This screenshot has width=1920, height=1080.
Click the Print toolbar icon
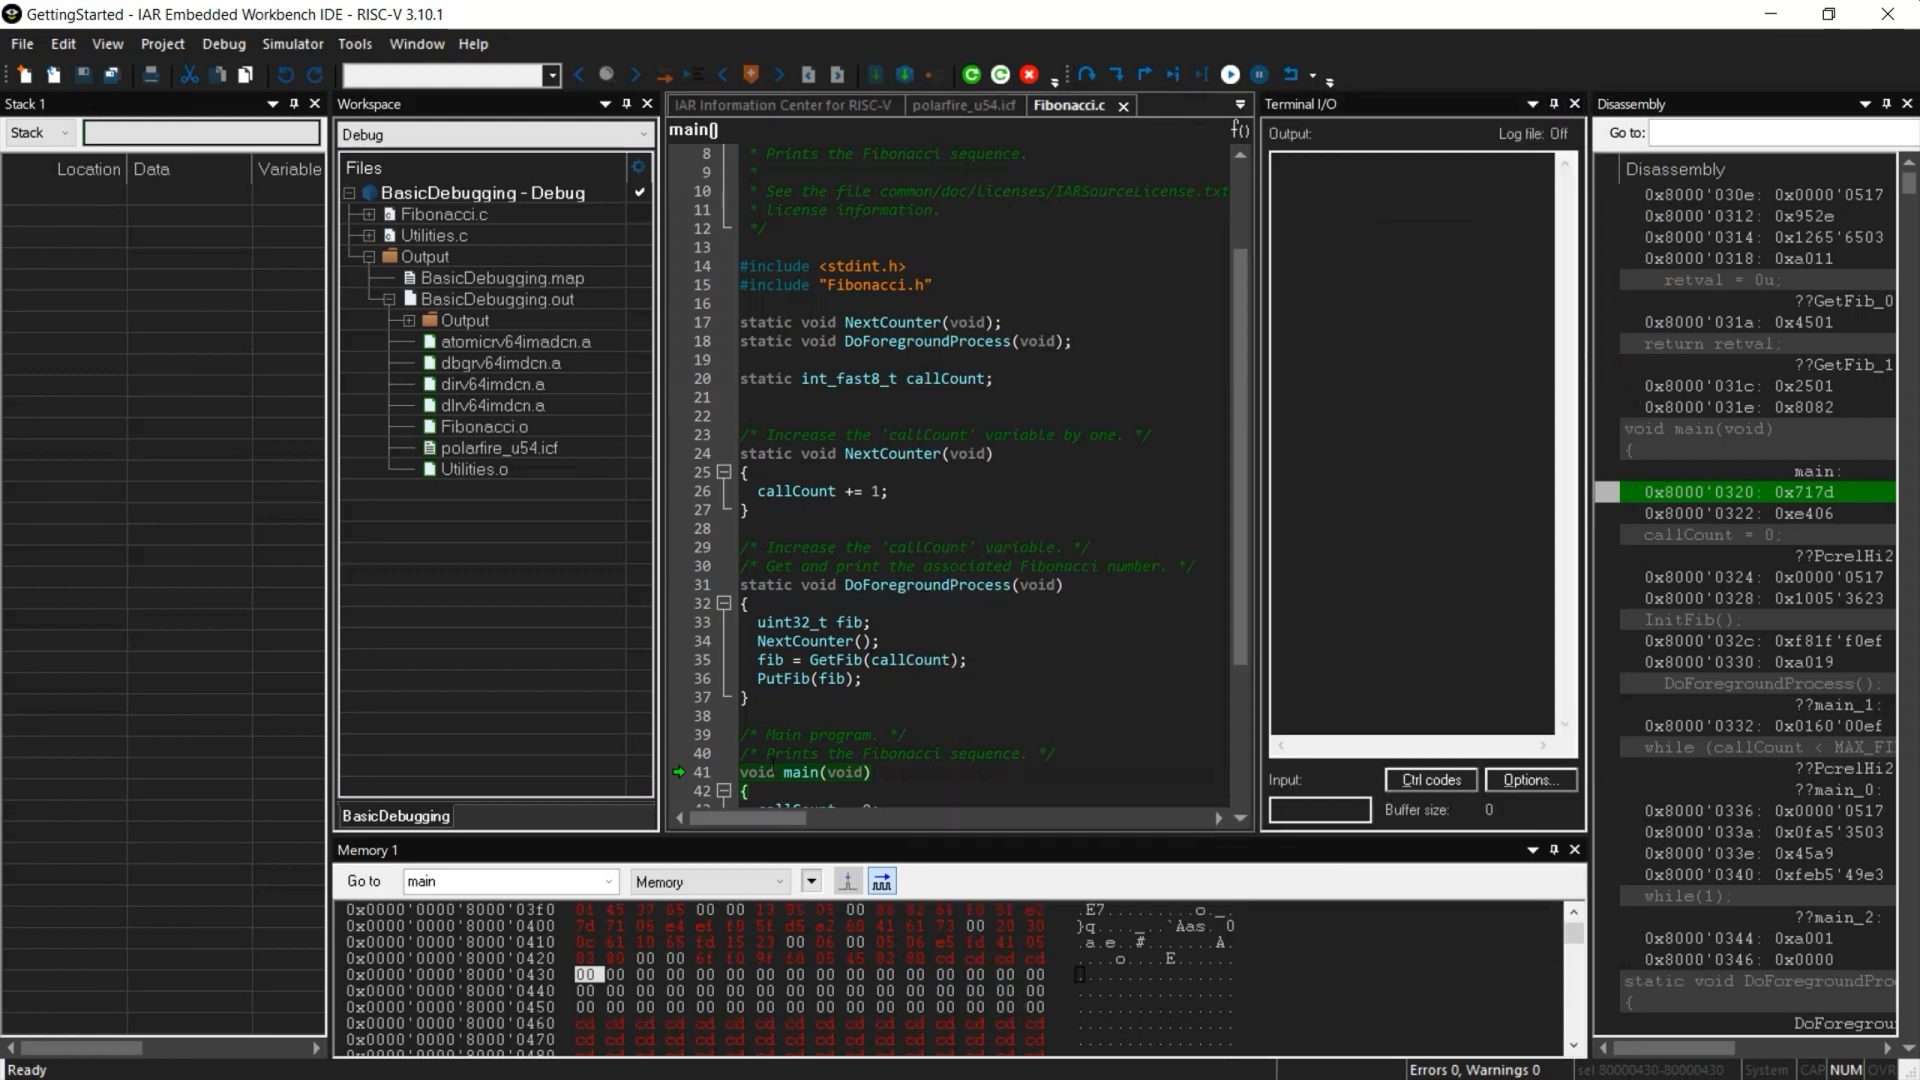pos(150,74)
